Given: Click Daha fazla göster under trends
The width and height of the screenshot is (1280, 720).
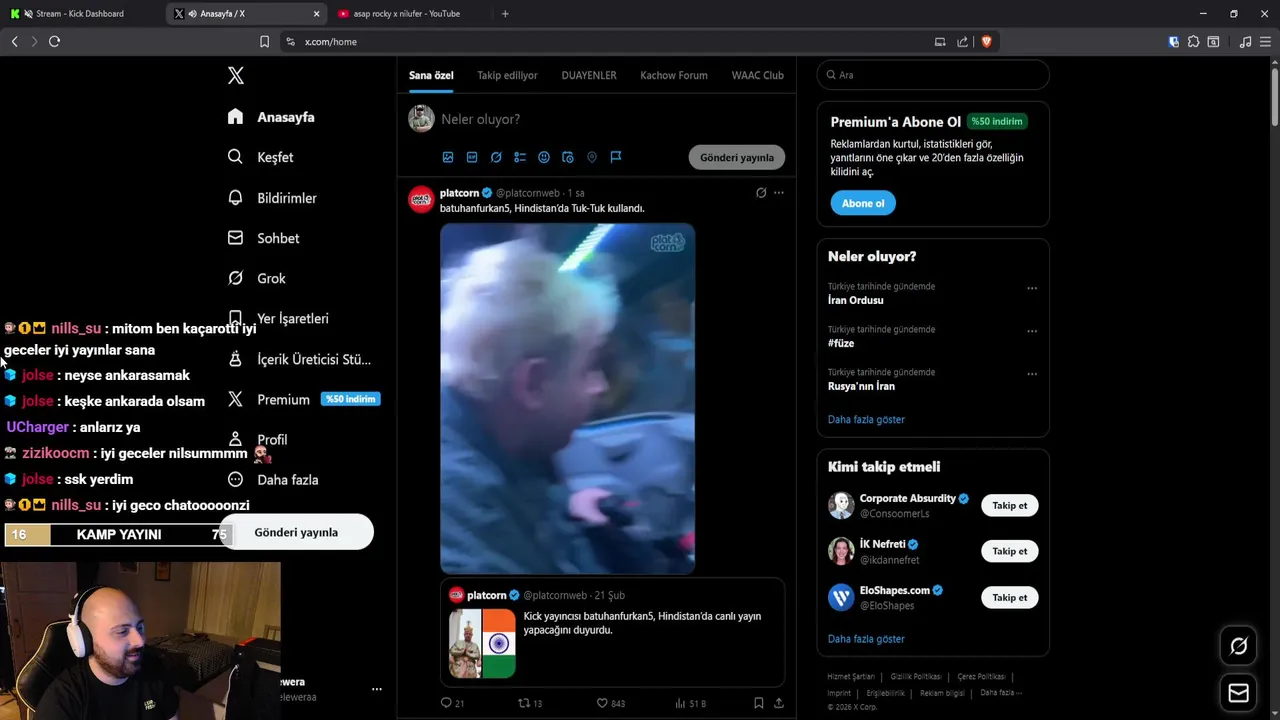Looking at the screenshot, I should tap(866, 419).
